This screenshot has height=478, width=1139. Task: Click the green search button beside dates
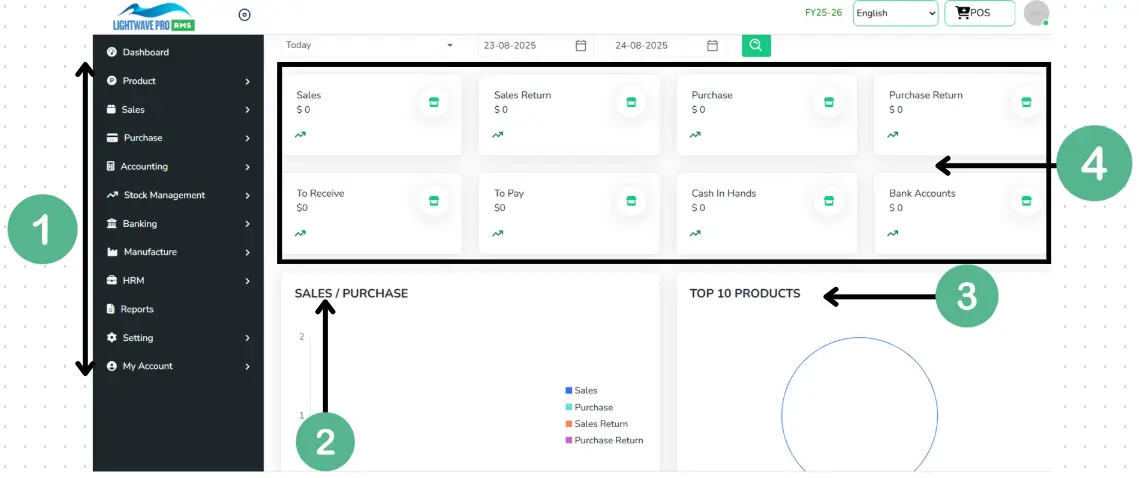(756, 45)
